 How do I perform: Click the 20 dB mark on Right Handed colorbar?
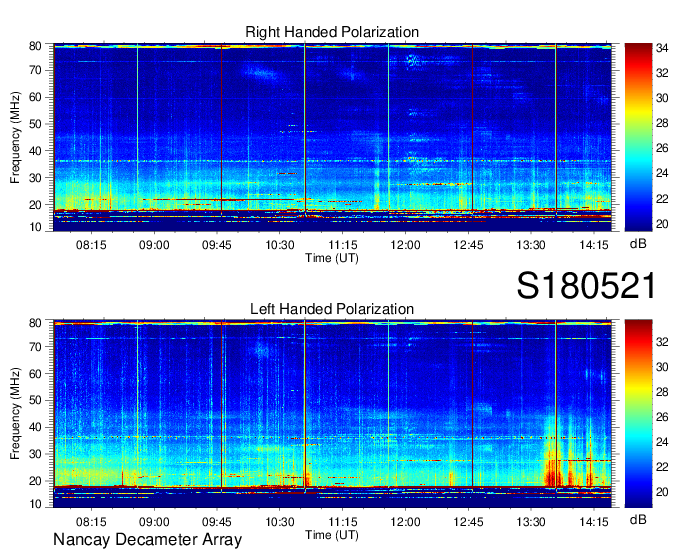(662, 224)
